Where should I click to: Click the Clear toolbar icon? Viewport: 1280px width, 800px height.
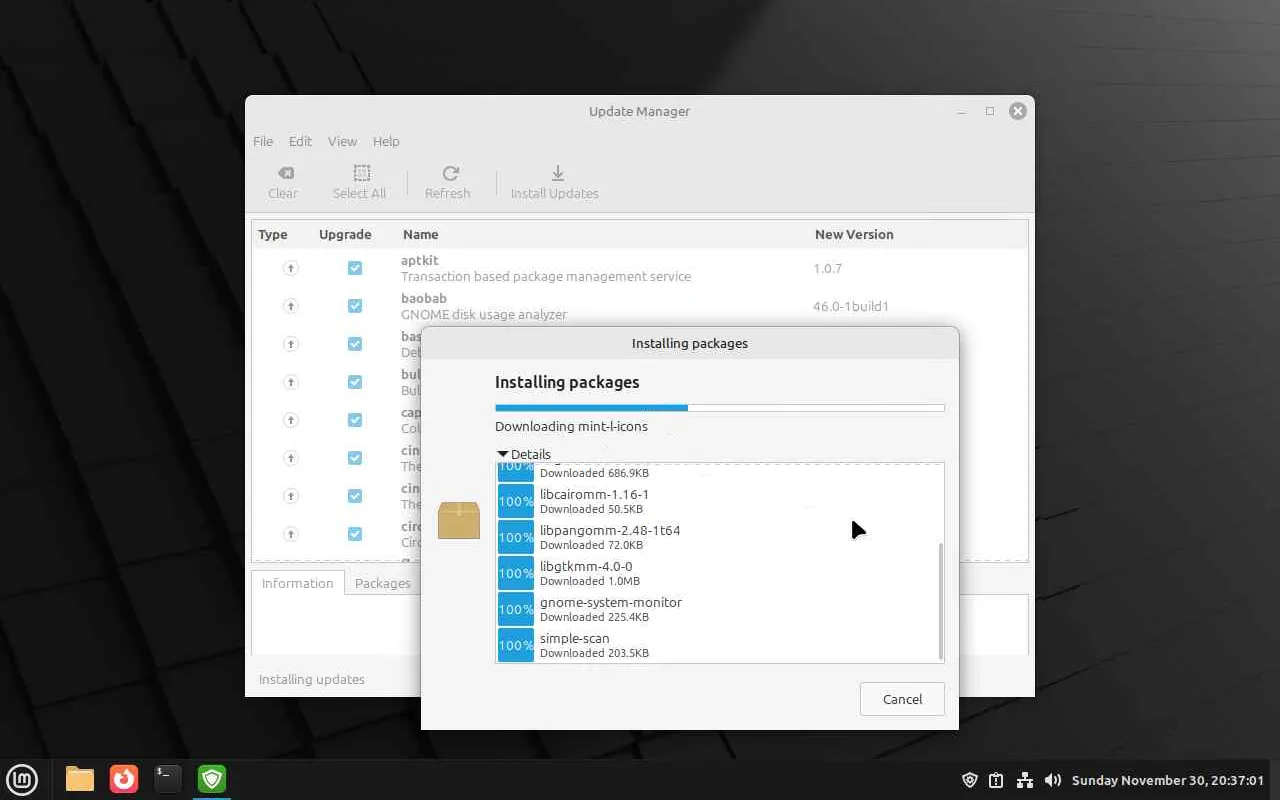[285, 173]
